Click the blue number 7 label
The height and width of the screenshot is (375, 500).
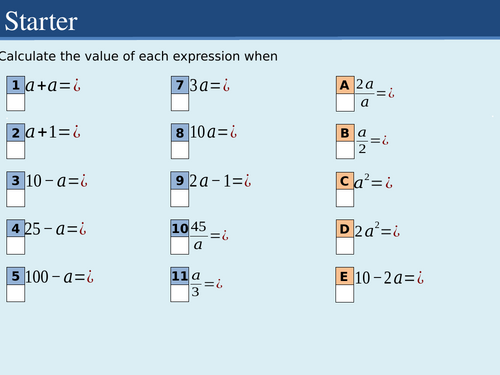180,85
